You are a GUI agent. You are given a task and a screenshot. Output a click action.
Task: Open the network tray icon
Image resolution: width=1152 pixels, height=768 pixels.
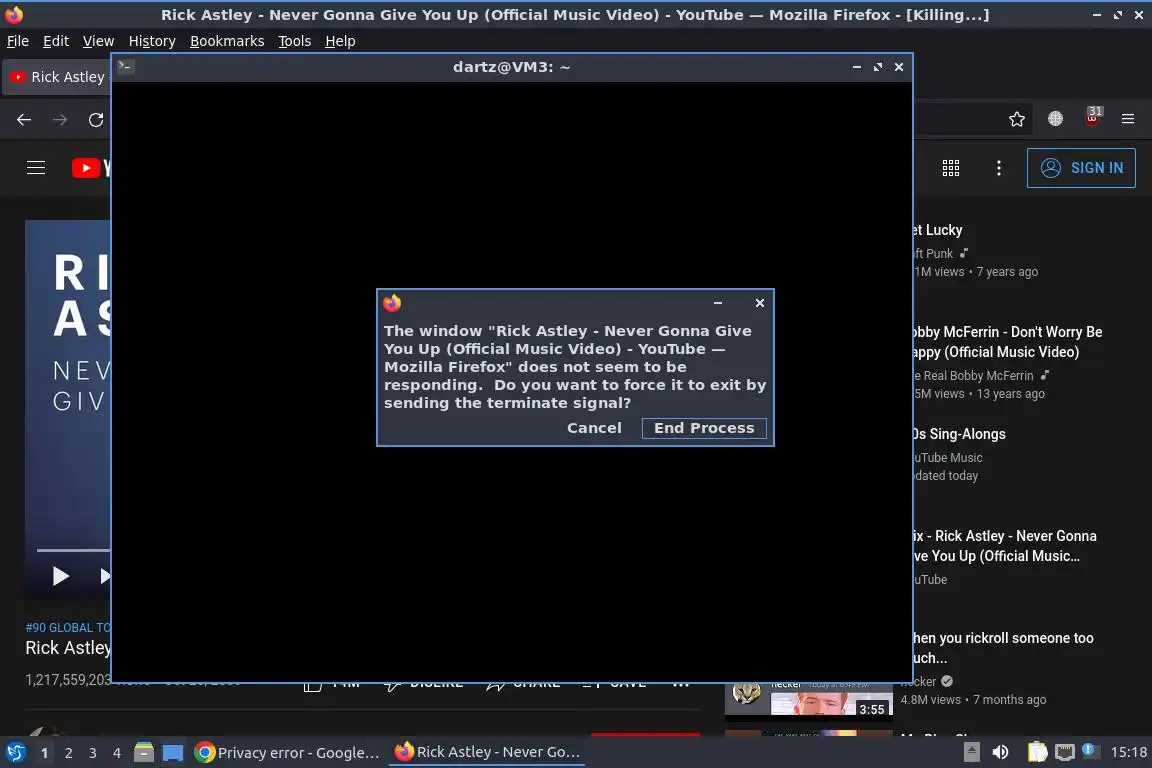(x=1065, y=752)
